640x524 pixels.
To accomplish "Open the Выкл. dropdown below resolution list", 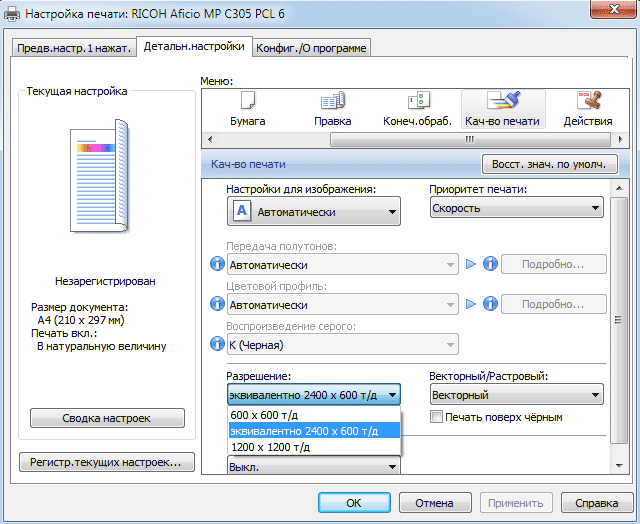I will [x=313, y=466].
